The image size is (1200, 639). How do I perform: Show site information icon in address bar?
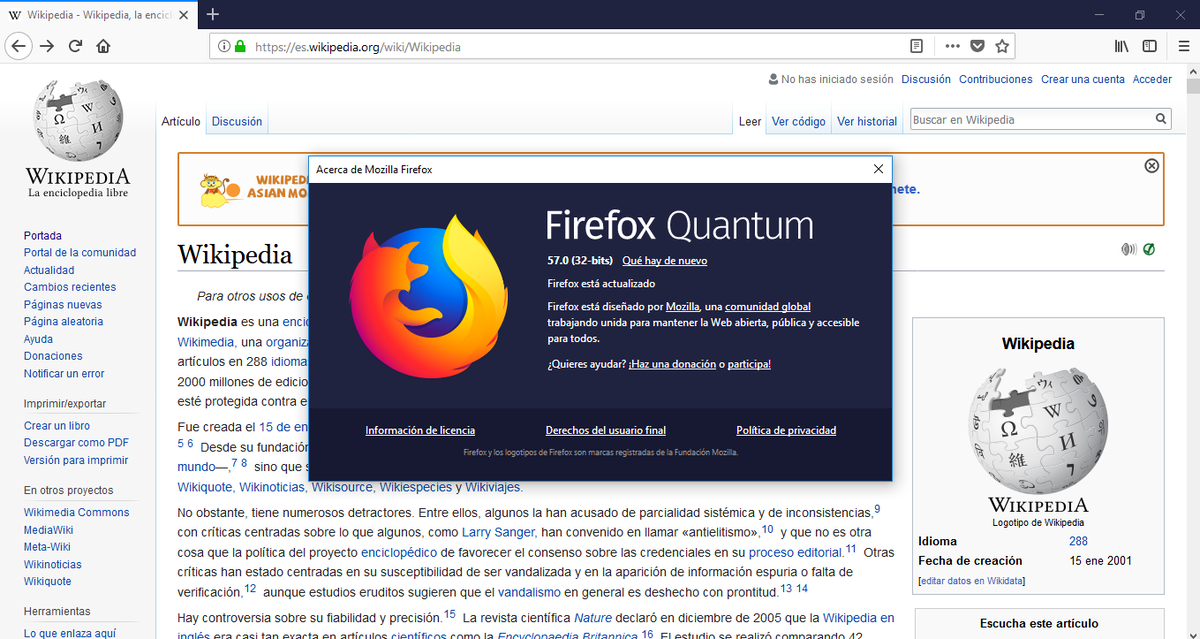coord(224,46)
